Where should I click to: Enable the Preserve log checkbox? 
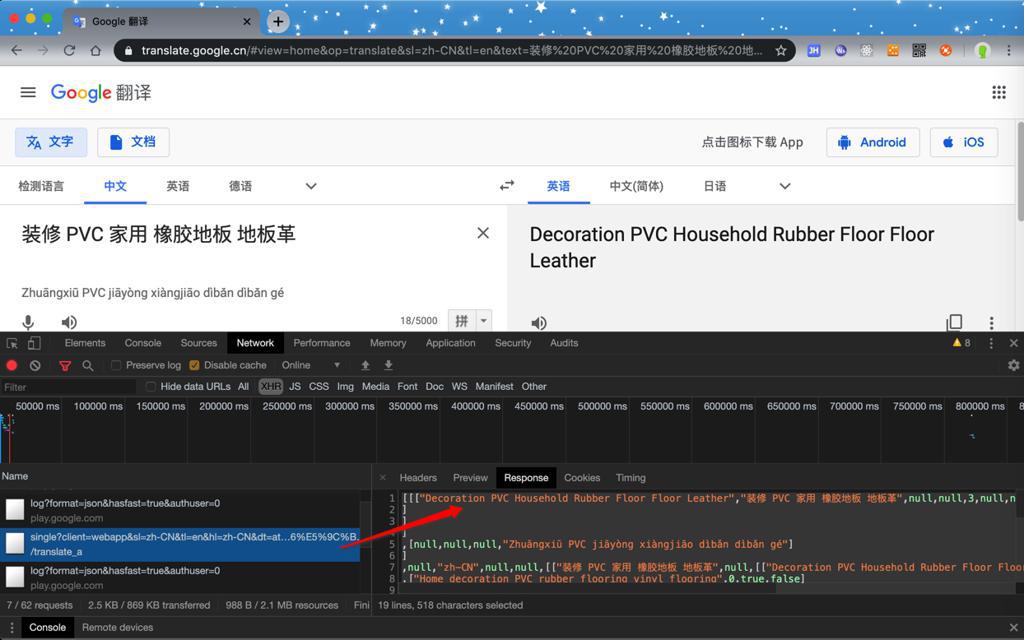pyautogui.click(x=116, y=365)
